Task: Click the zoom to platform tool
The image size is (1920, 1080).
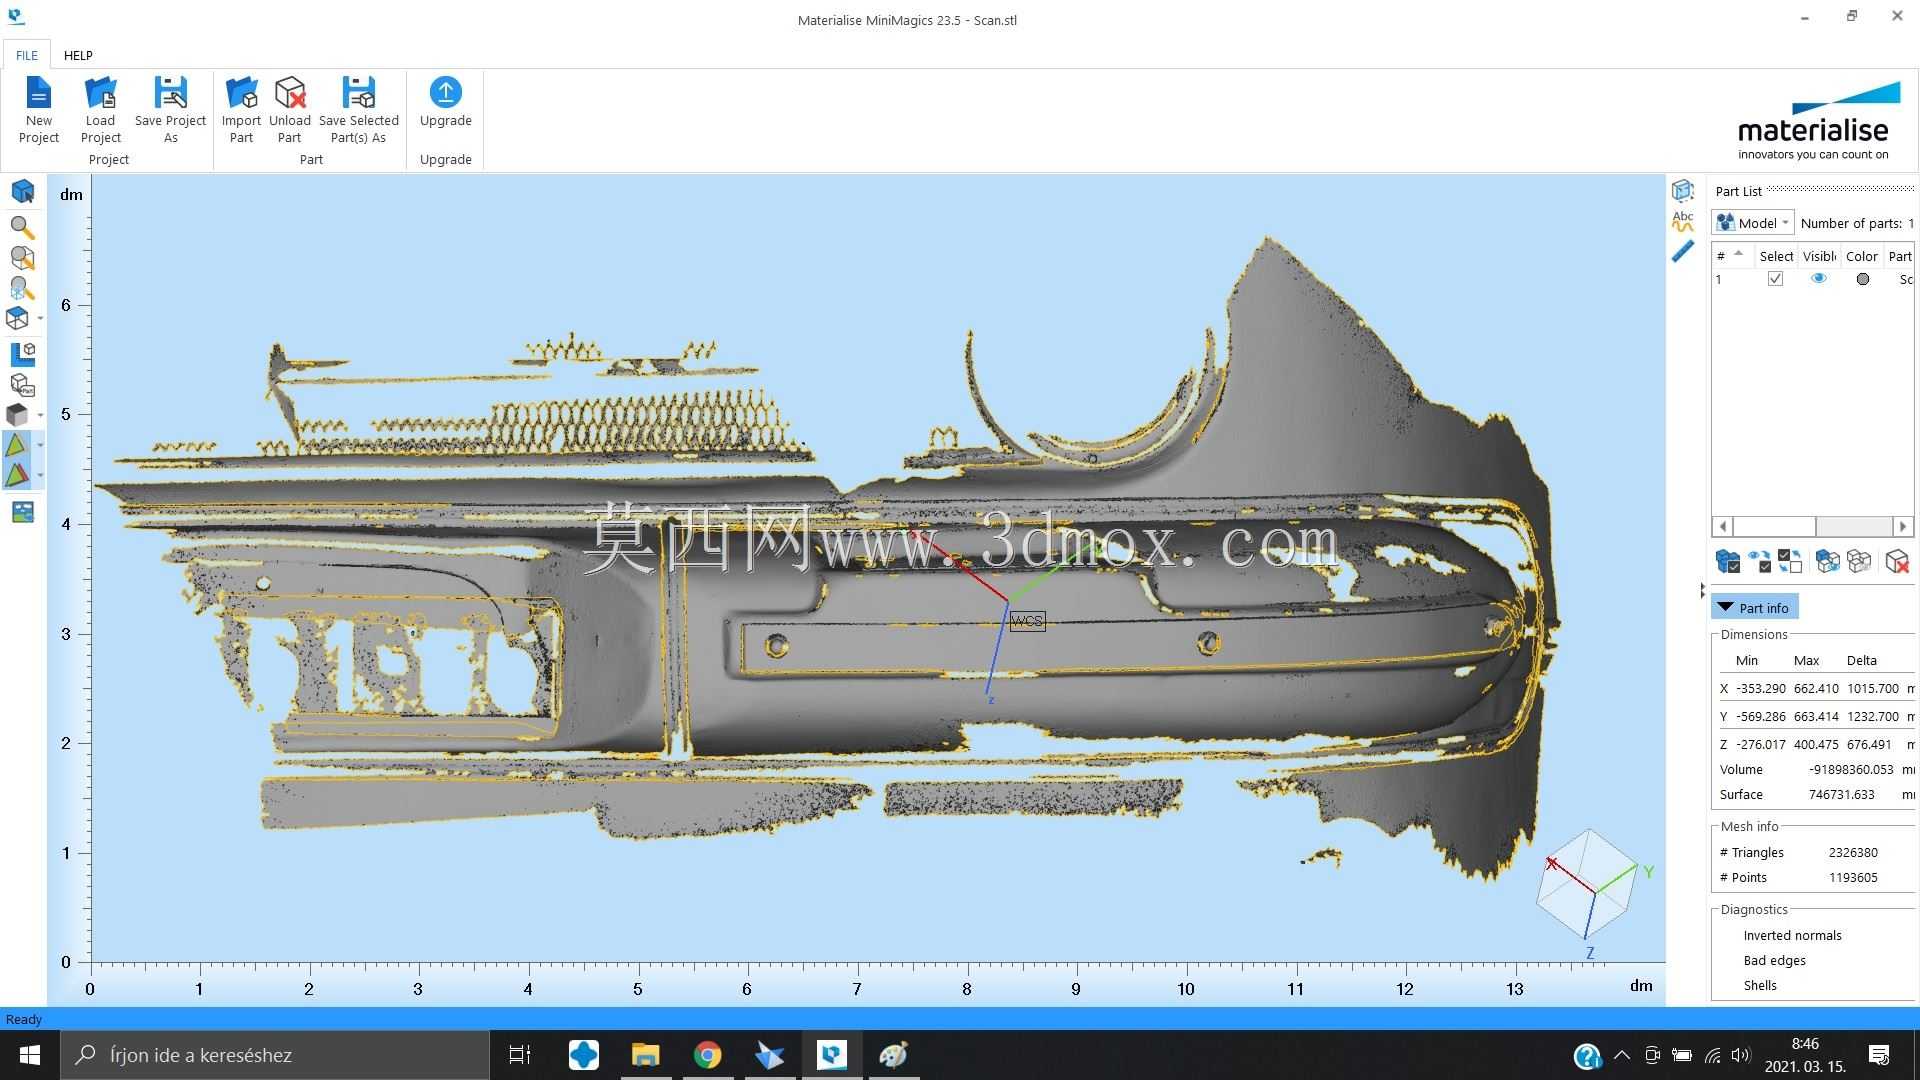Action: [22, 288]
